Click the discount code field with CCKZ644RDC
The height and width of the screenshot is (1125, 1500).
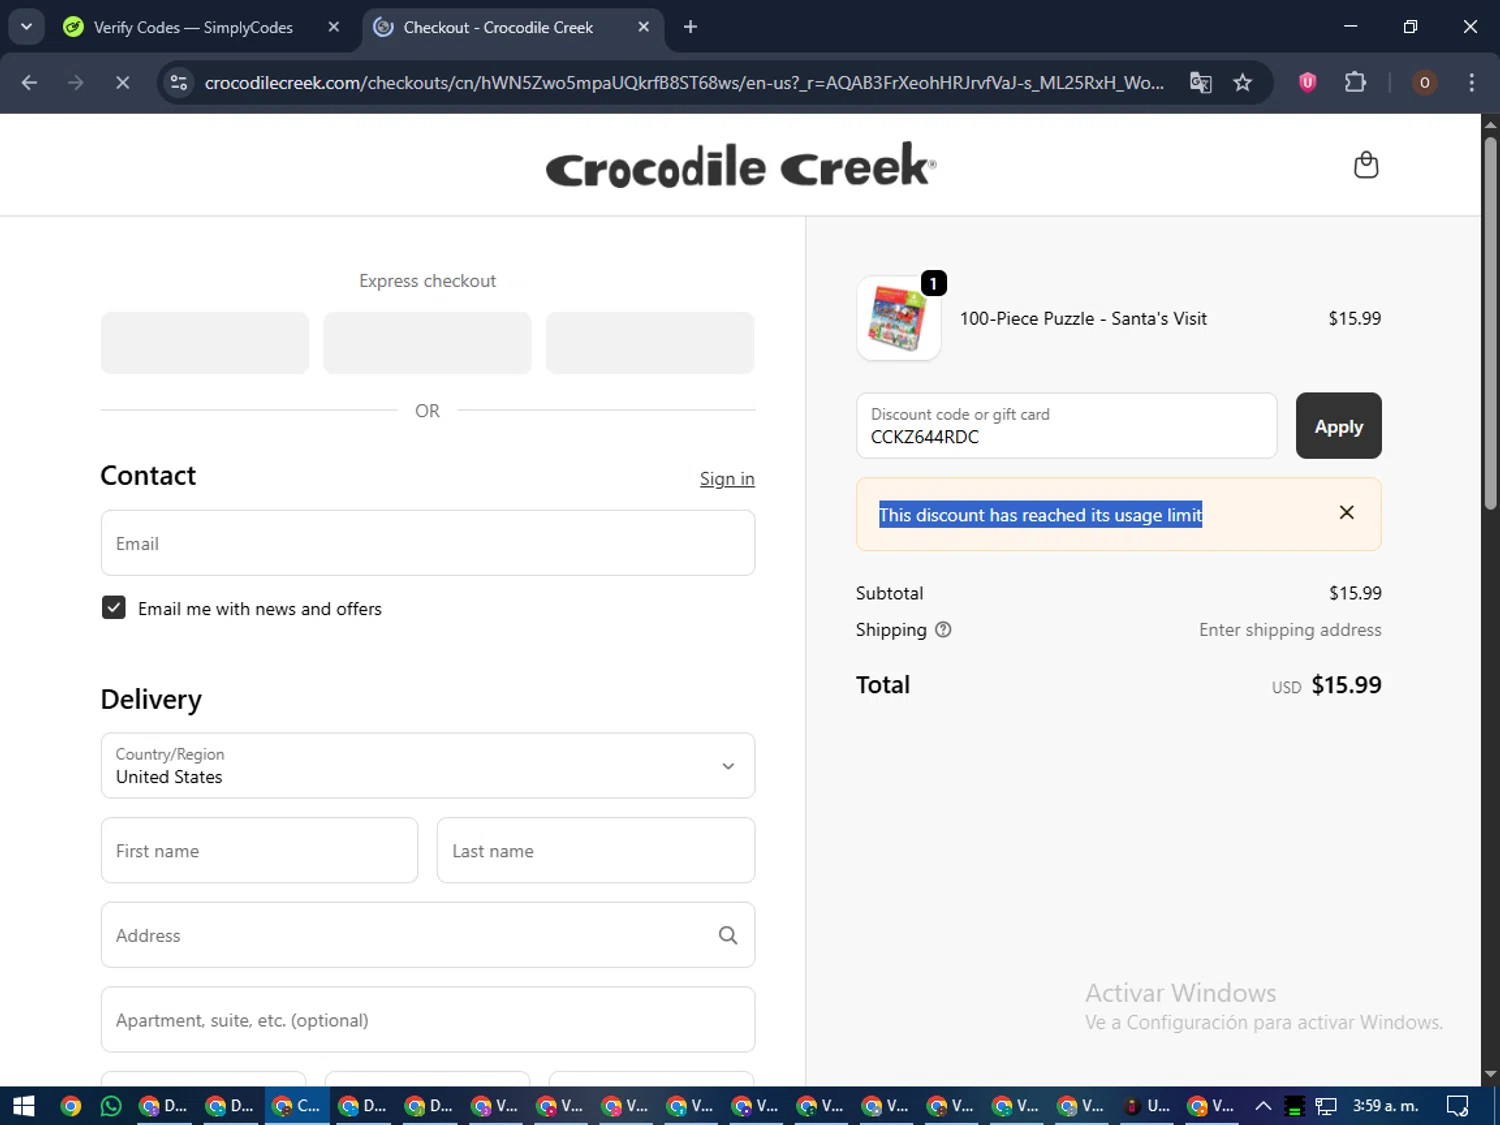[x=1066, y=426]
